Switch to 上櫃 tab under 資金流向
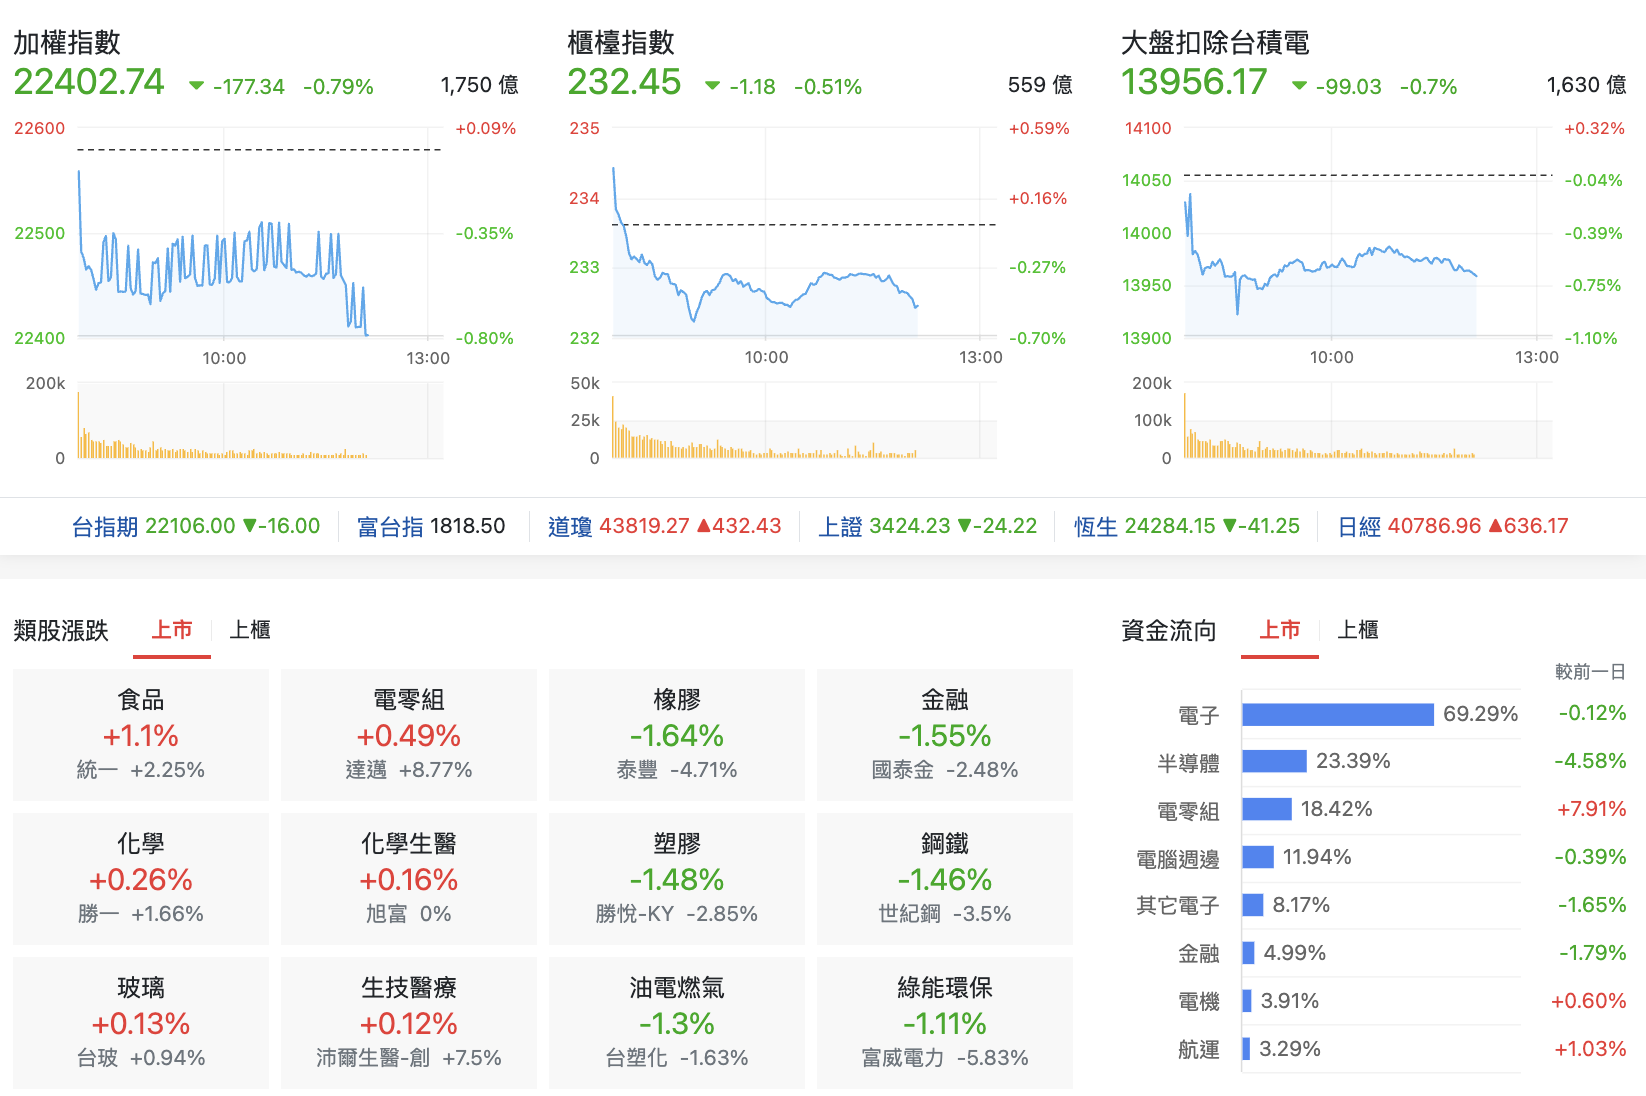 pos(1358,630)
